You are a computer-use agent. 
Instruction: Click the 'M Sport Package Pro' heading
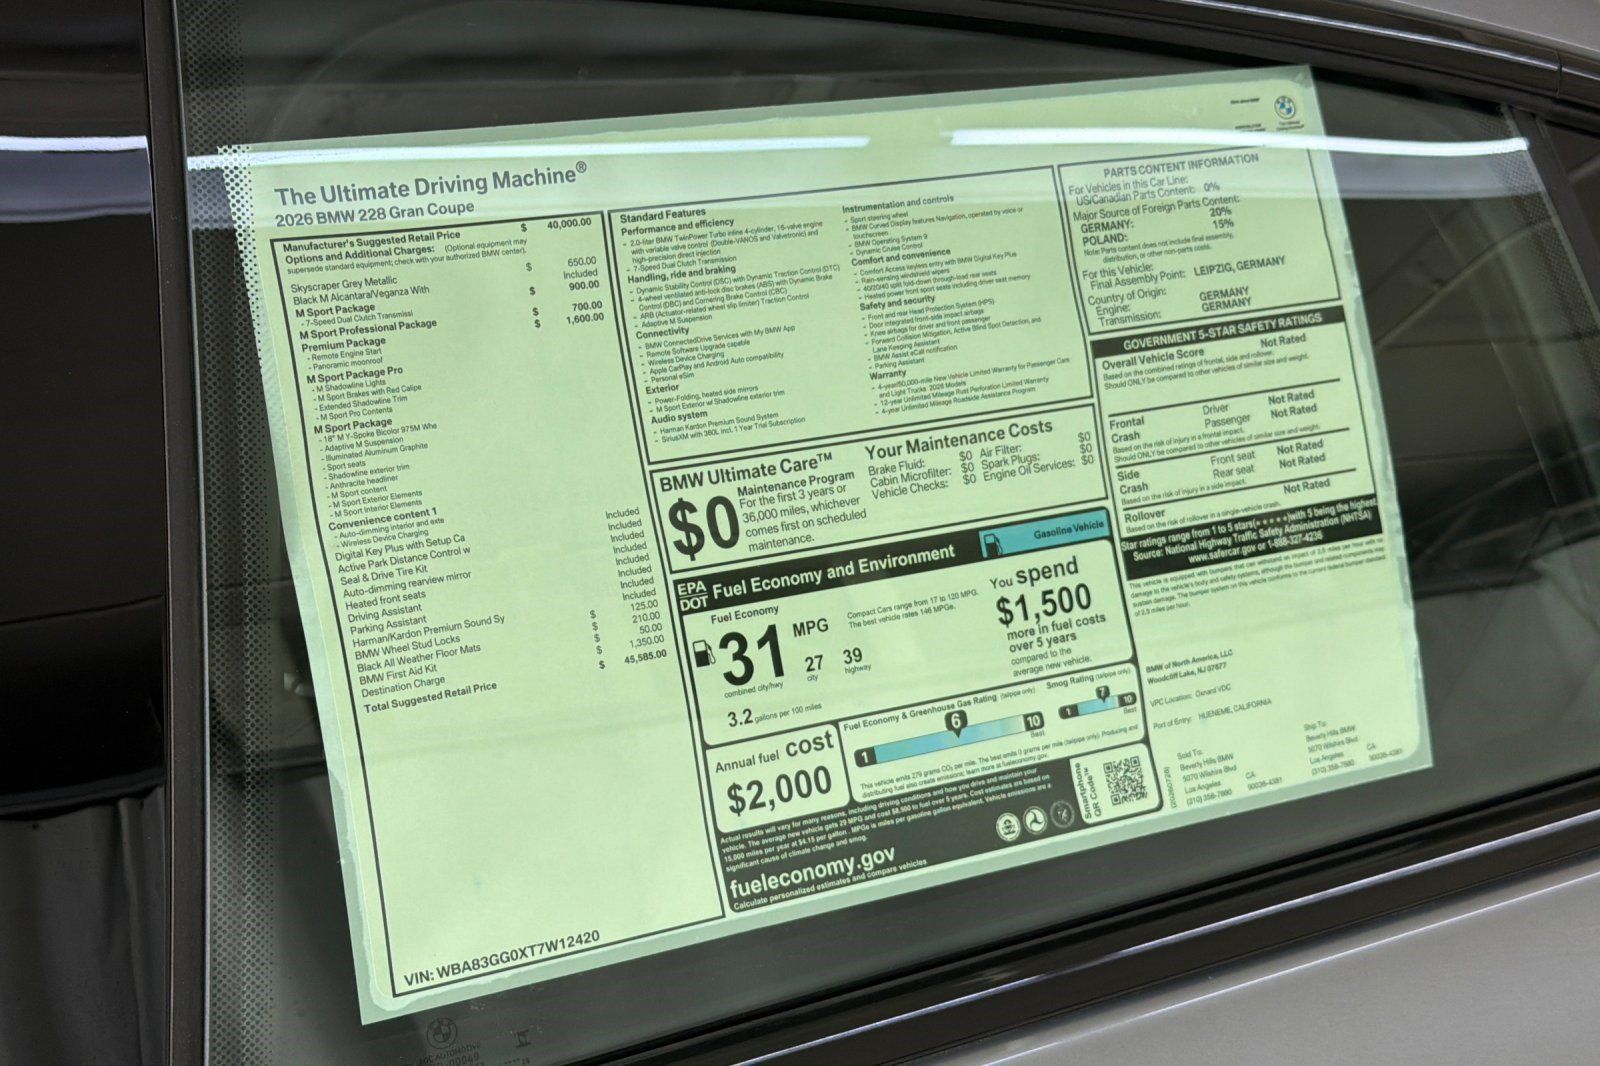pyautogui.click(x=355, y=373)
